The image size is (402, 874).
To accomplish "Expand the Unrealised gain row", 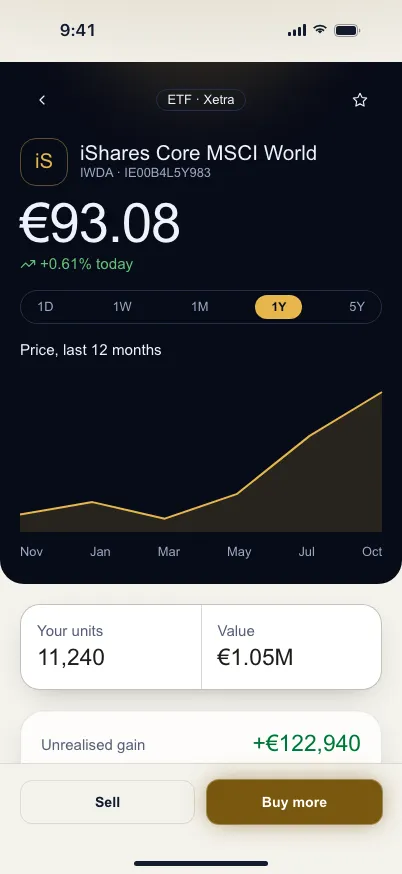I will (x=201, y=744).
